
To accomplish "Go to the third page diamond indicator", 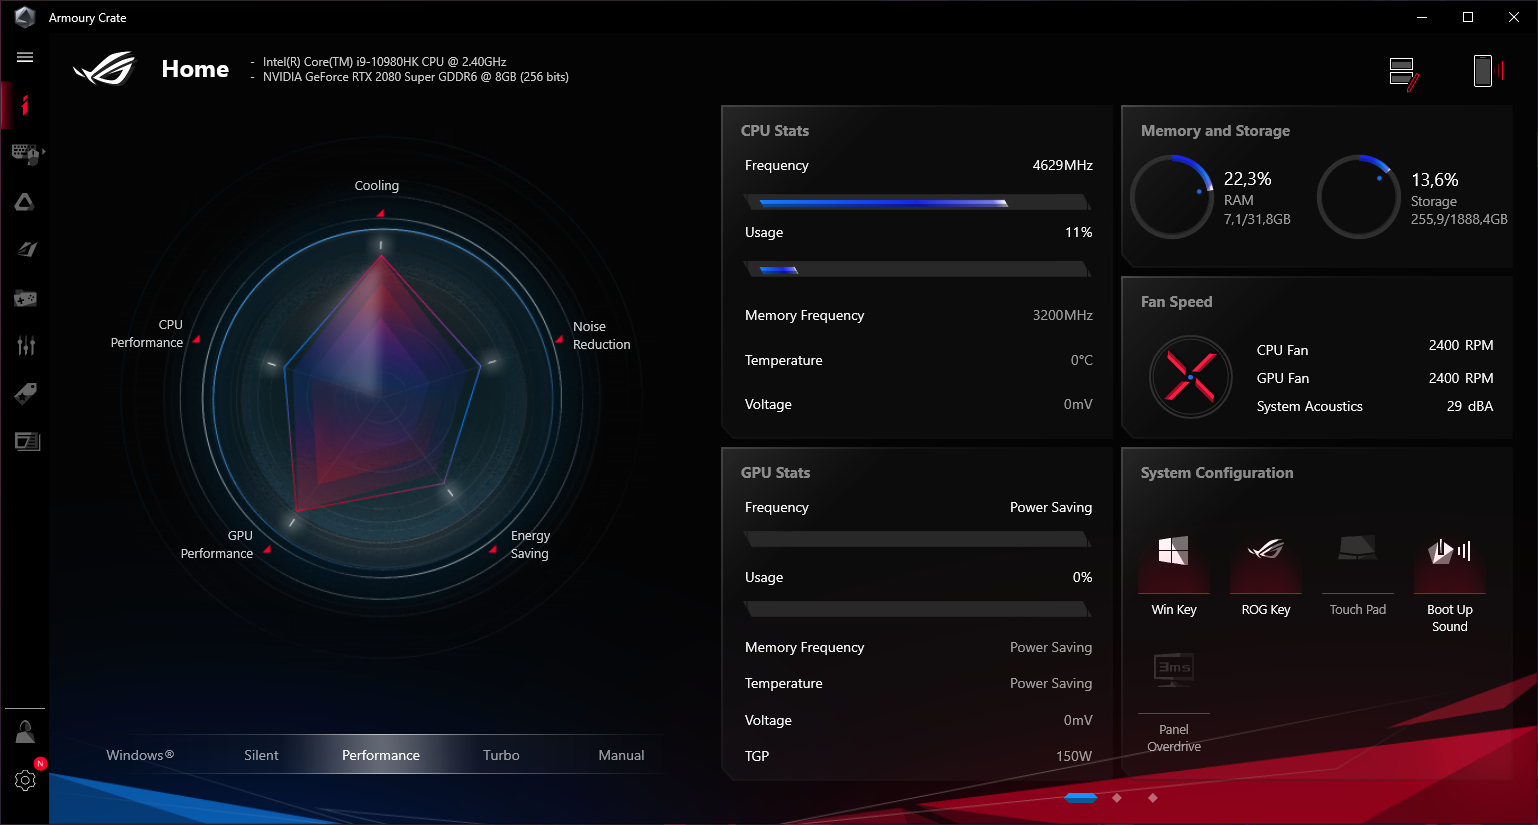I will pyautogui.click(x=1153, y=798).
